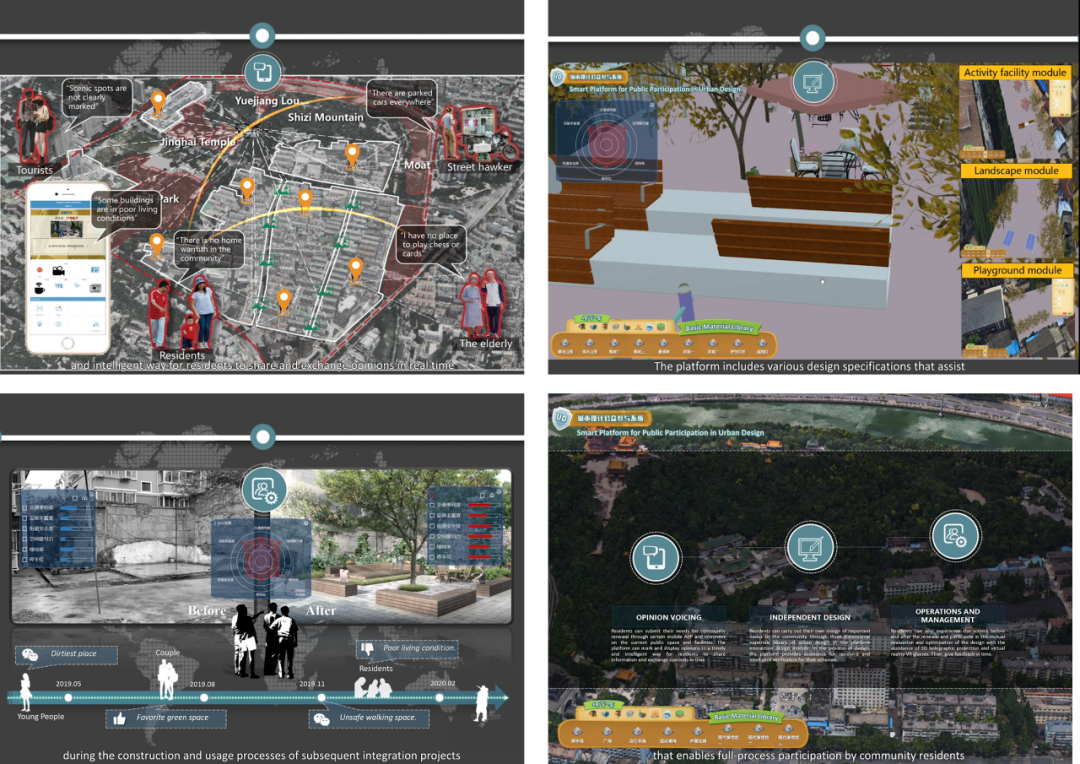Click the thumbs-down icon beside Poor living condition
The width and height of the screenshot is (1080, 764).
[366, 648]
